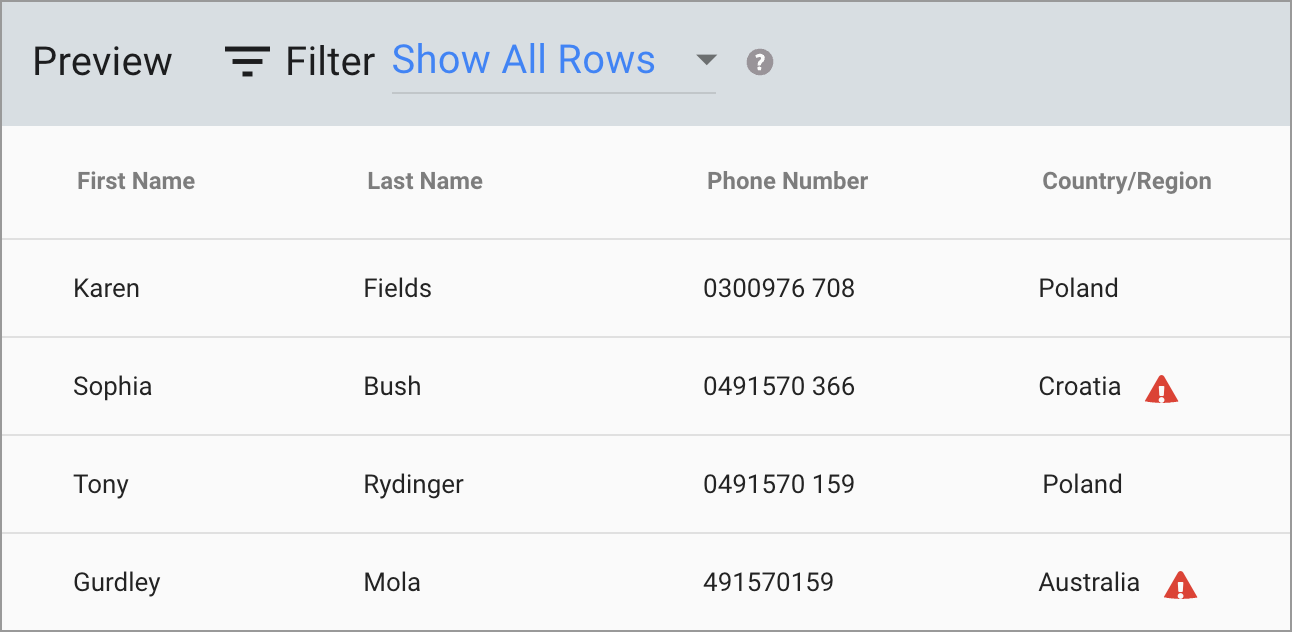The image size is (1292, 632).
Task: Select the error indicator on Sophia Bush's row
Action: pos(1160,389)
